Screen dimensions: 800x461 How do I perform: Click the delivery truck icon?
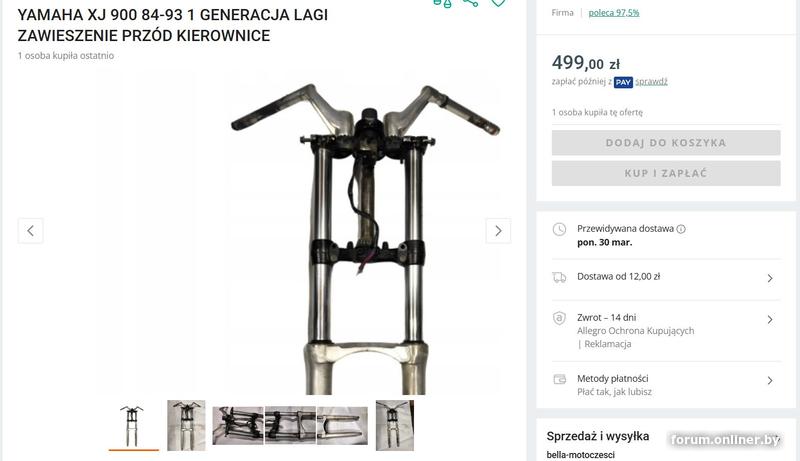pyautogui.click(x=559, y=277)
